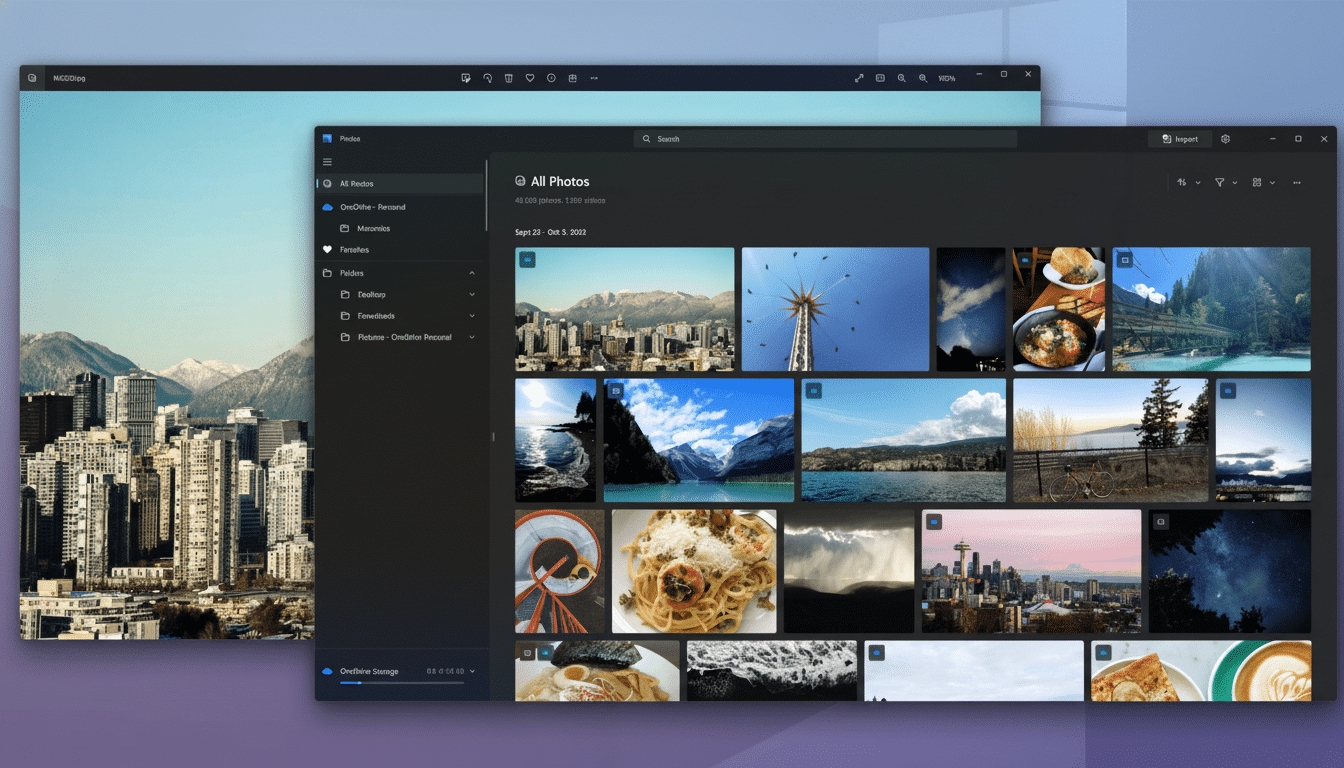Toggle the cloud badge on the first mountain thumbnail

tap(526, 260)
